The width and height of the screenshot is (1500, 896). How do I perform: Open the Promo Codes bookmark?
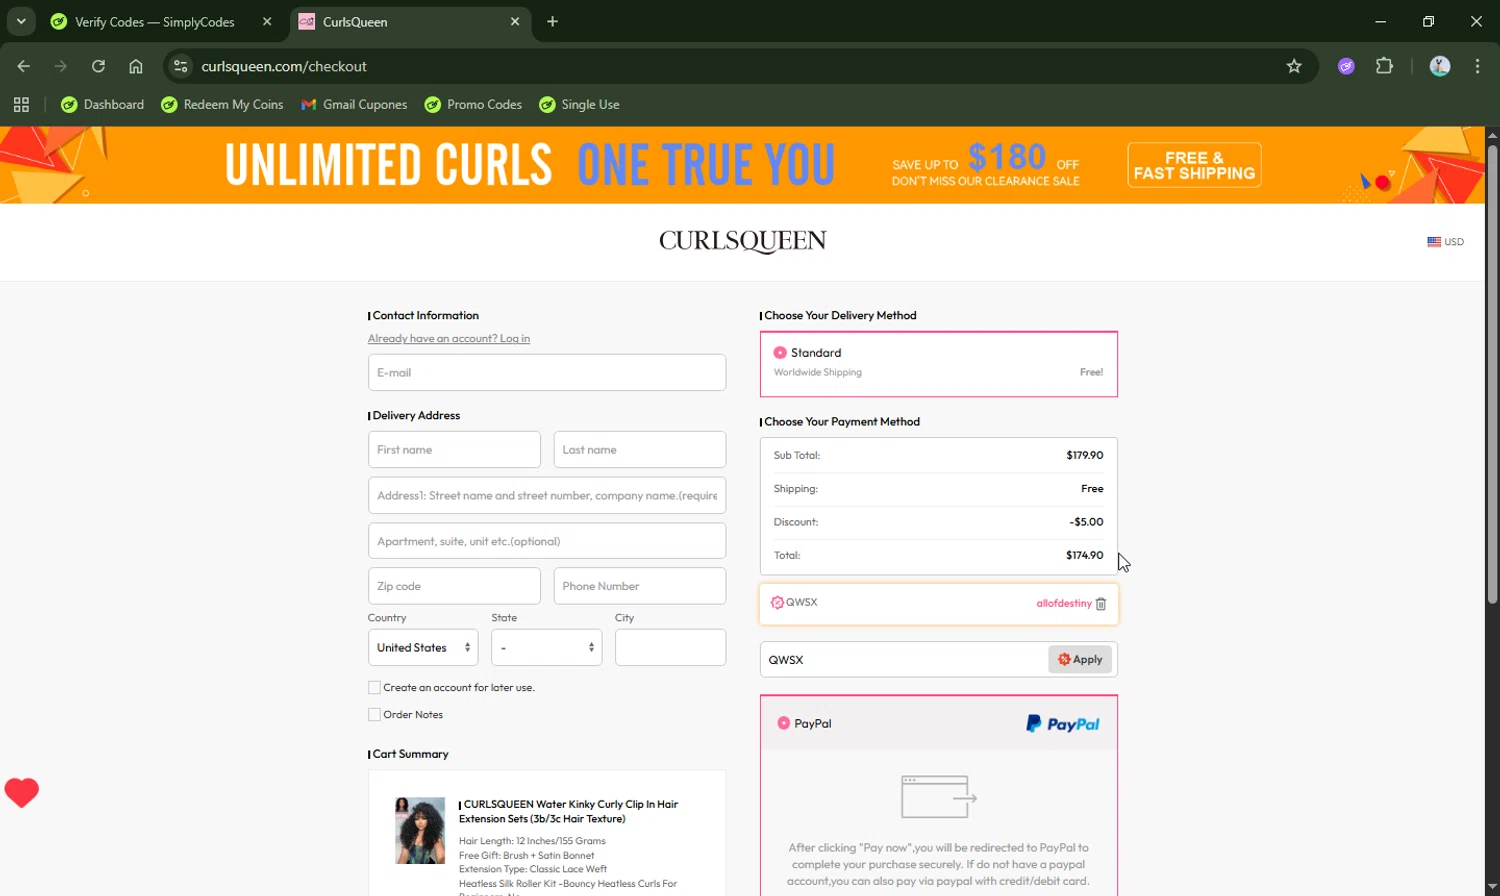(x=473, y=104)
